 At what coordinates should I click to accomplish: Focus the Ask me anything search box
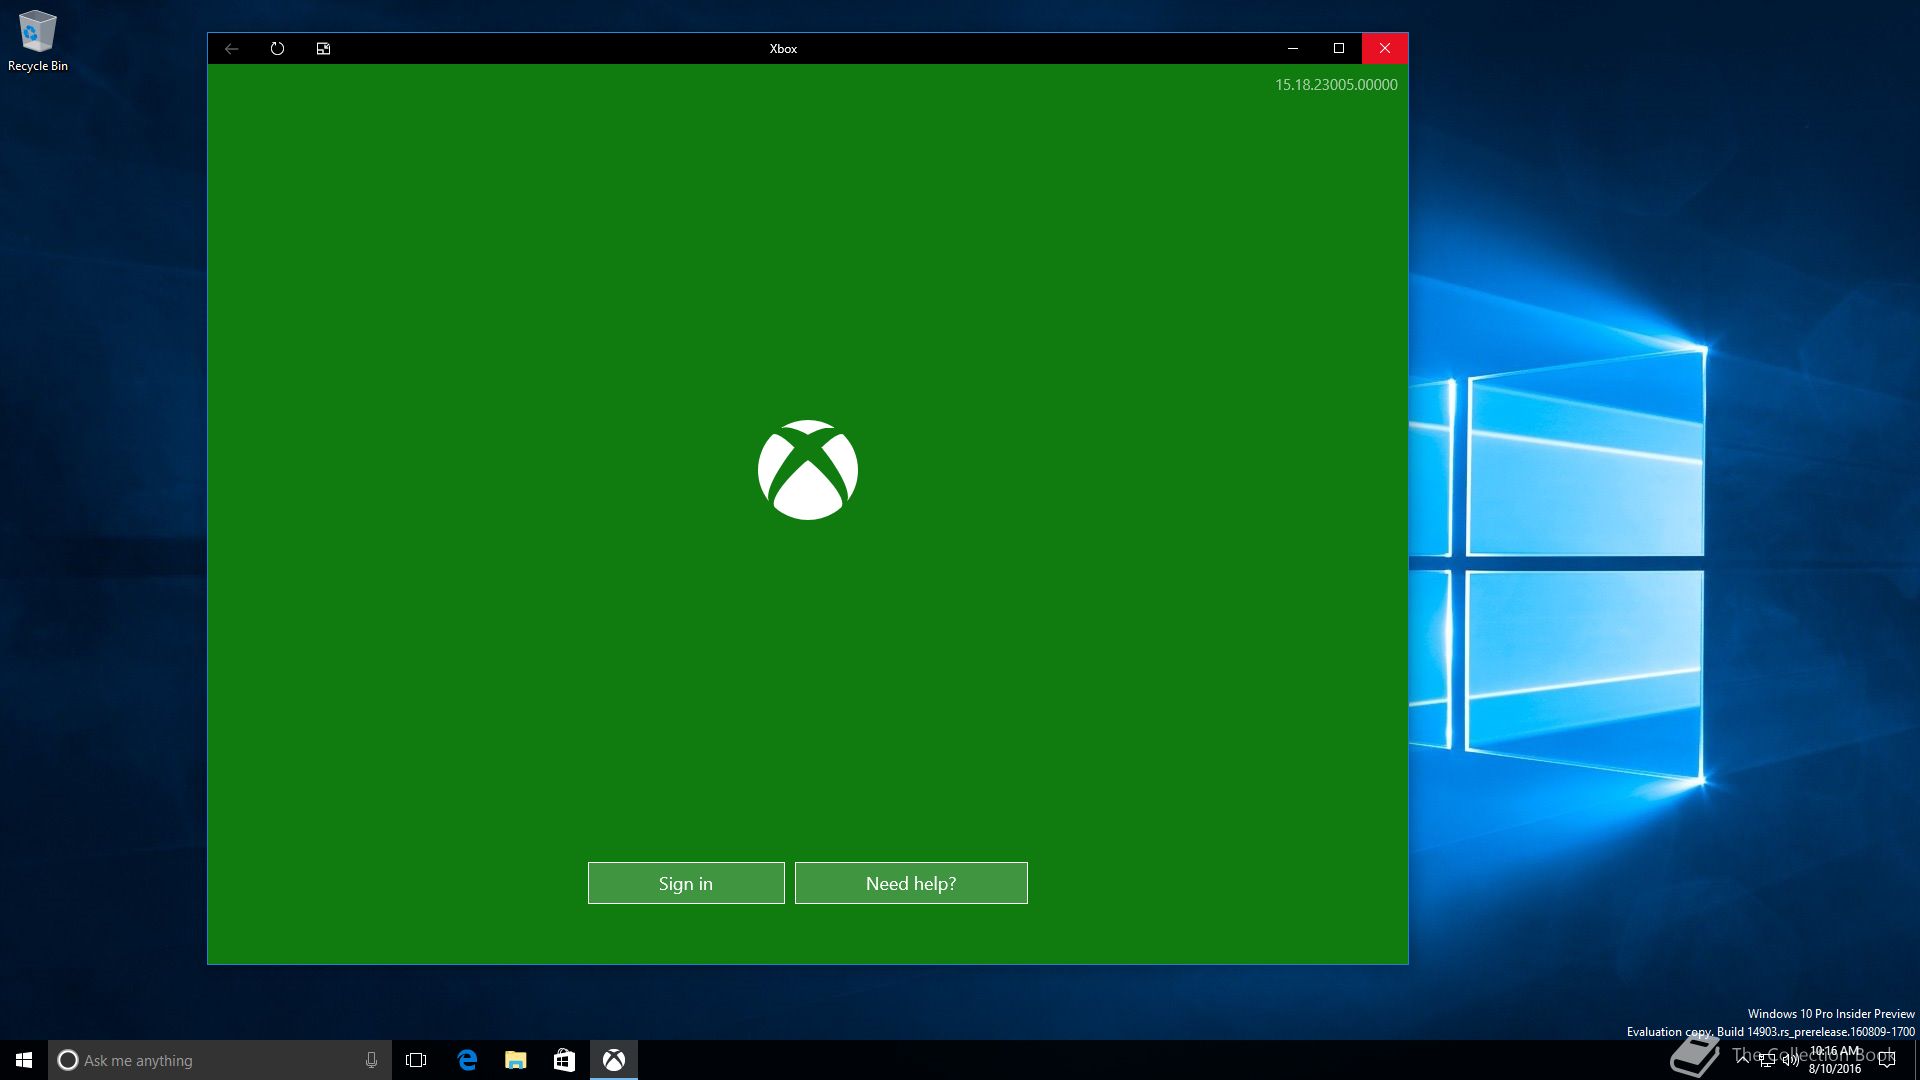[220, 1060]
